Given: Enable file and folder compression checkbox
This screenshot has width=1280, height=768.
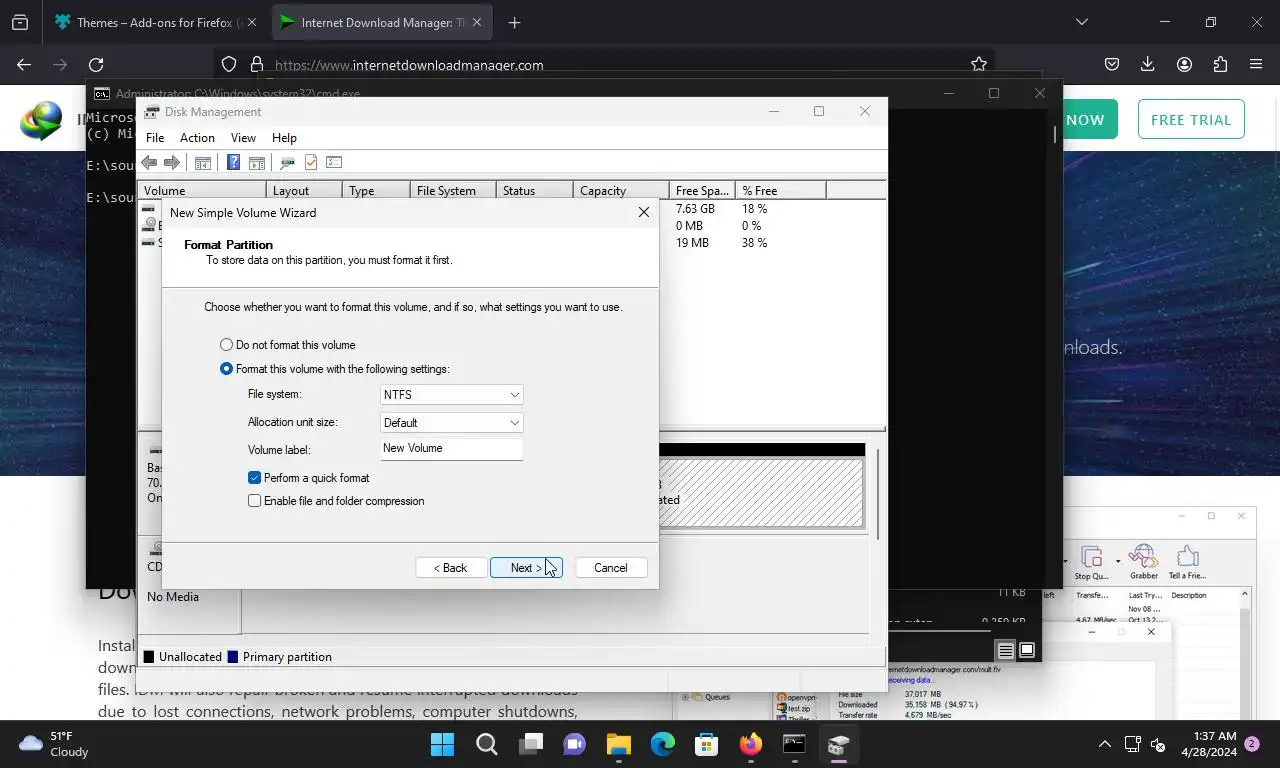Looking at the screenshot, I should [x=337, y=501].
